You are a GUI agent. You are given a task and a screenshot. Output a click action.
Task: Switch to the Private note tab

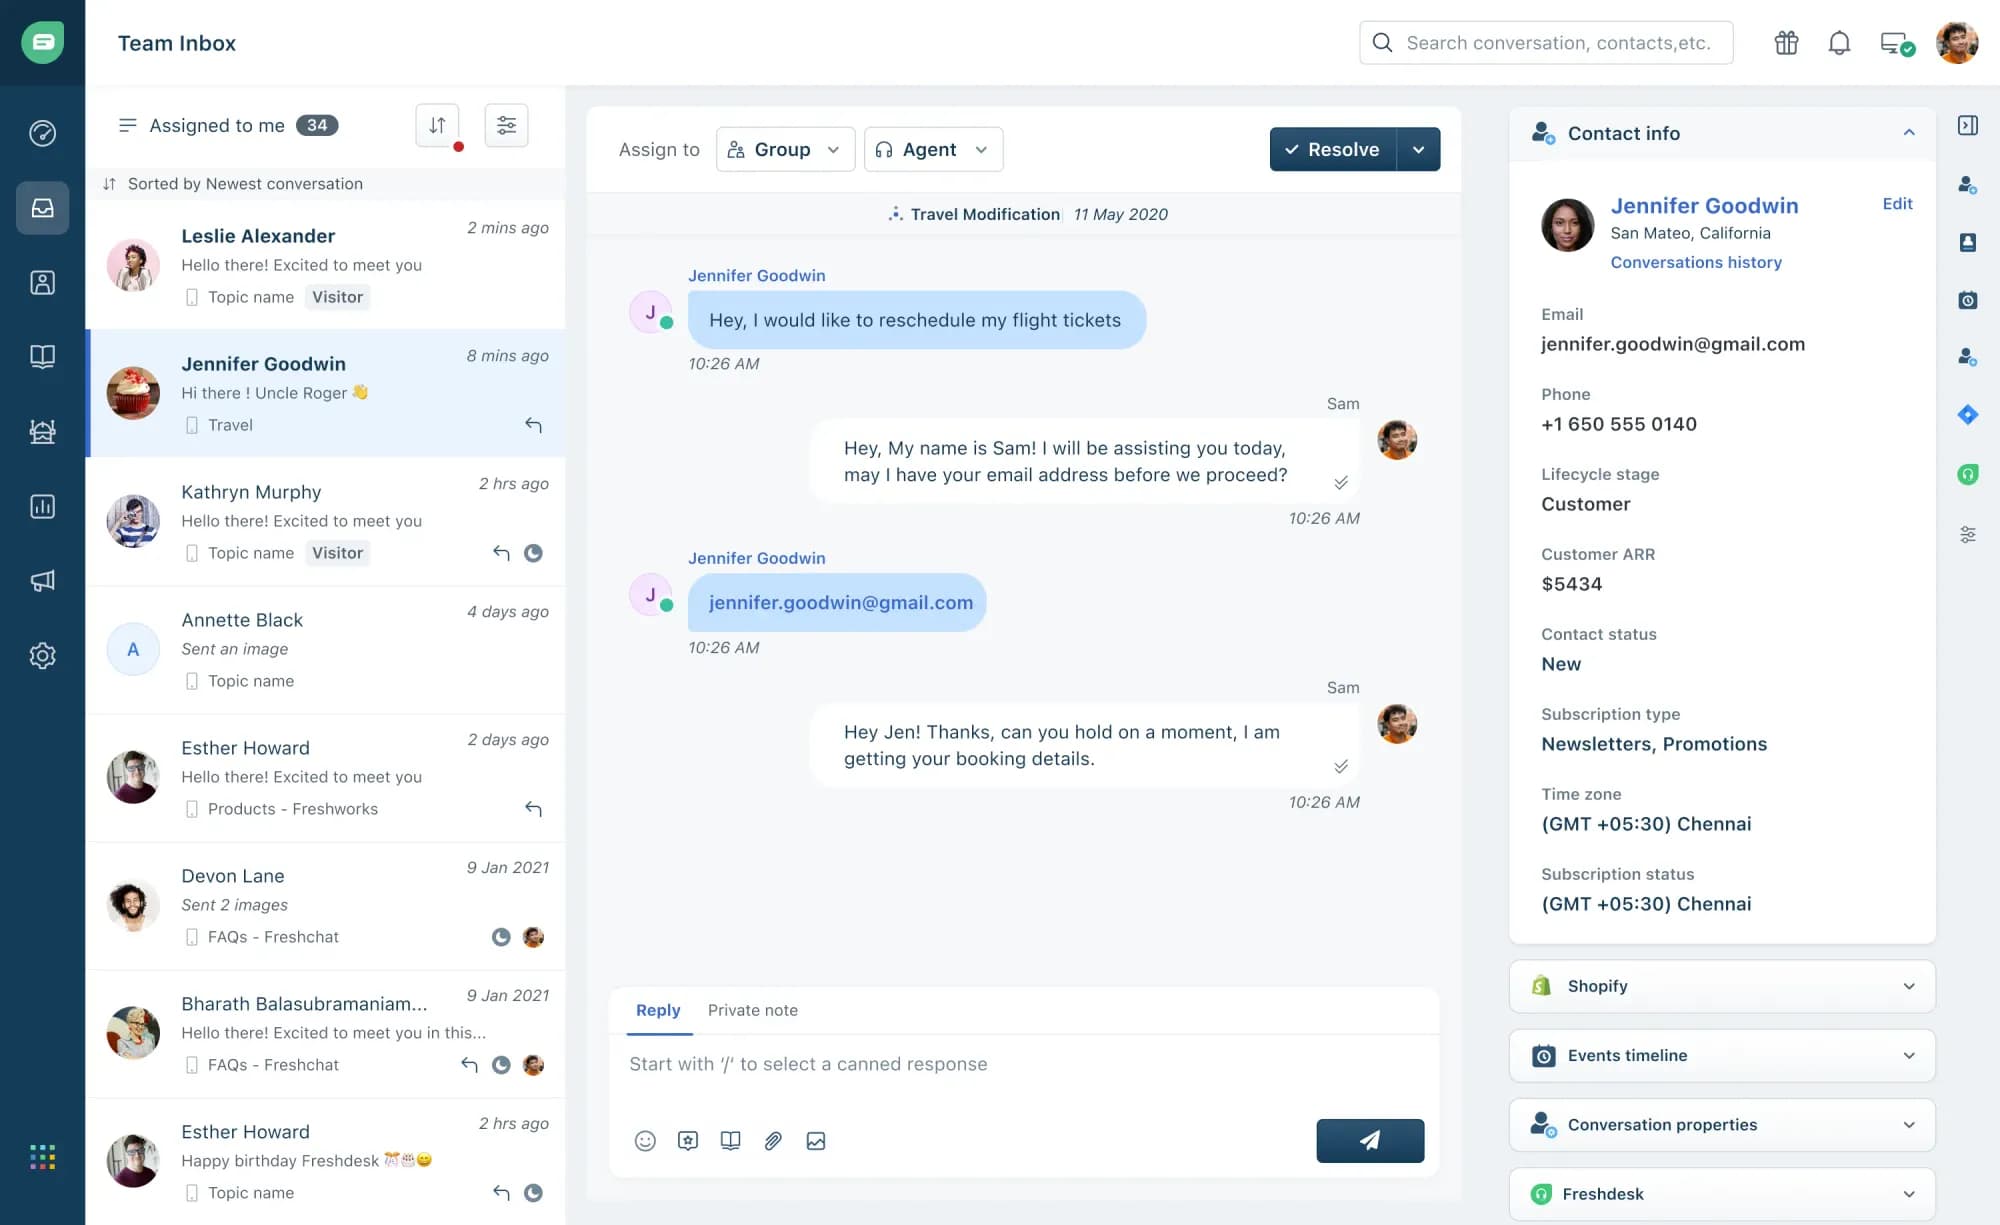753,1010
